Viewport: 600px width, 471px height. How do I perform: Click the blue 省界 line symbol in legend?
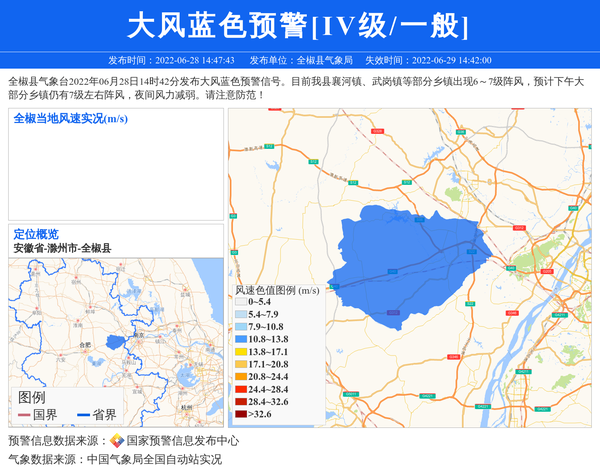(82, 415)
